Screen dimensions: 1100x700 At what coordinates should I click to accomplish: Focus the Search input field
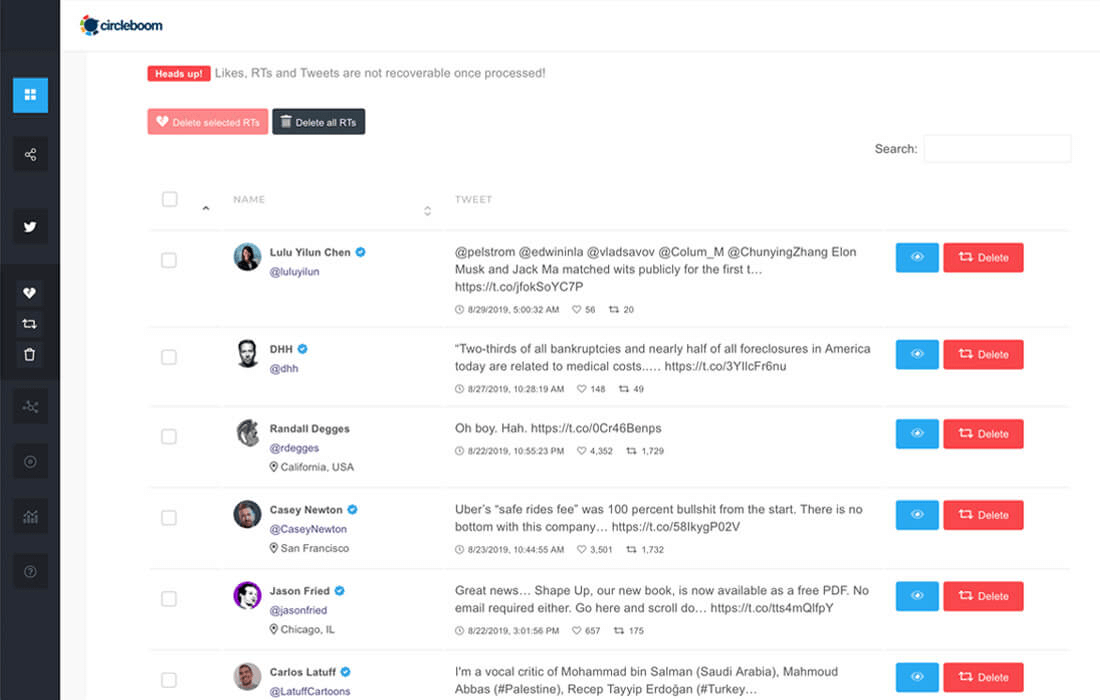tap(997, 149)
